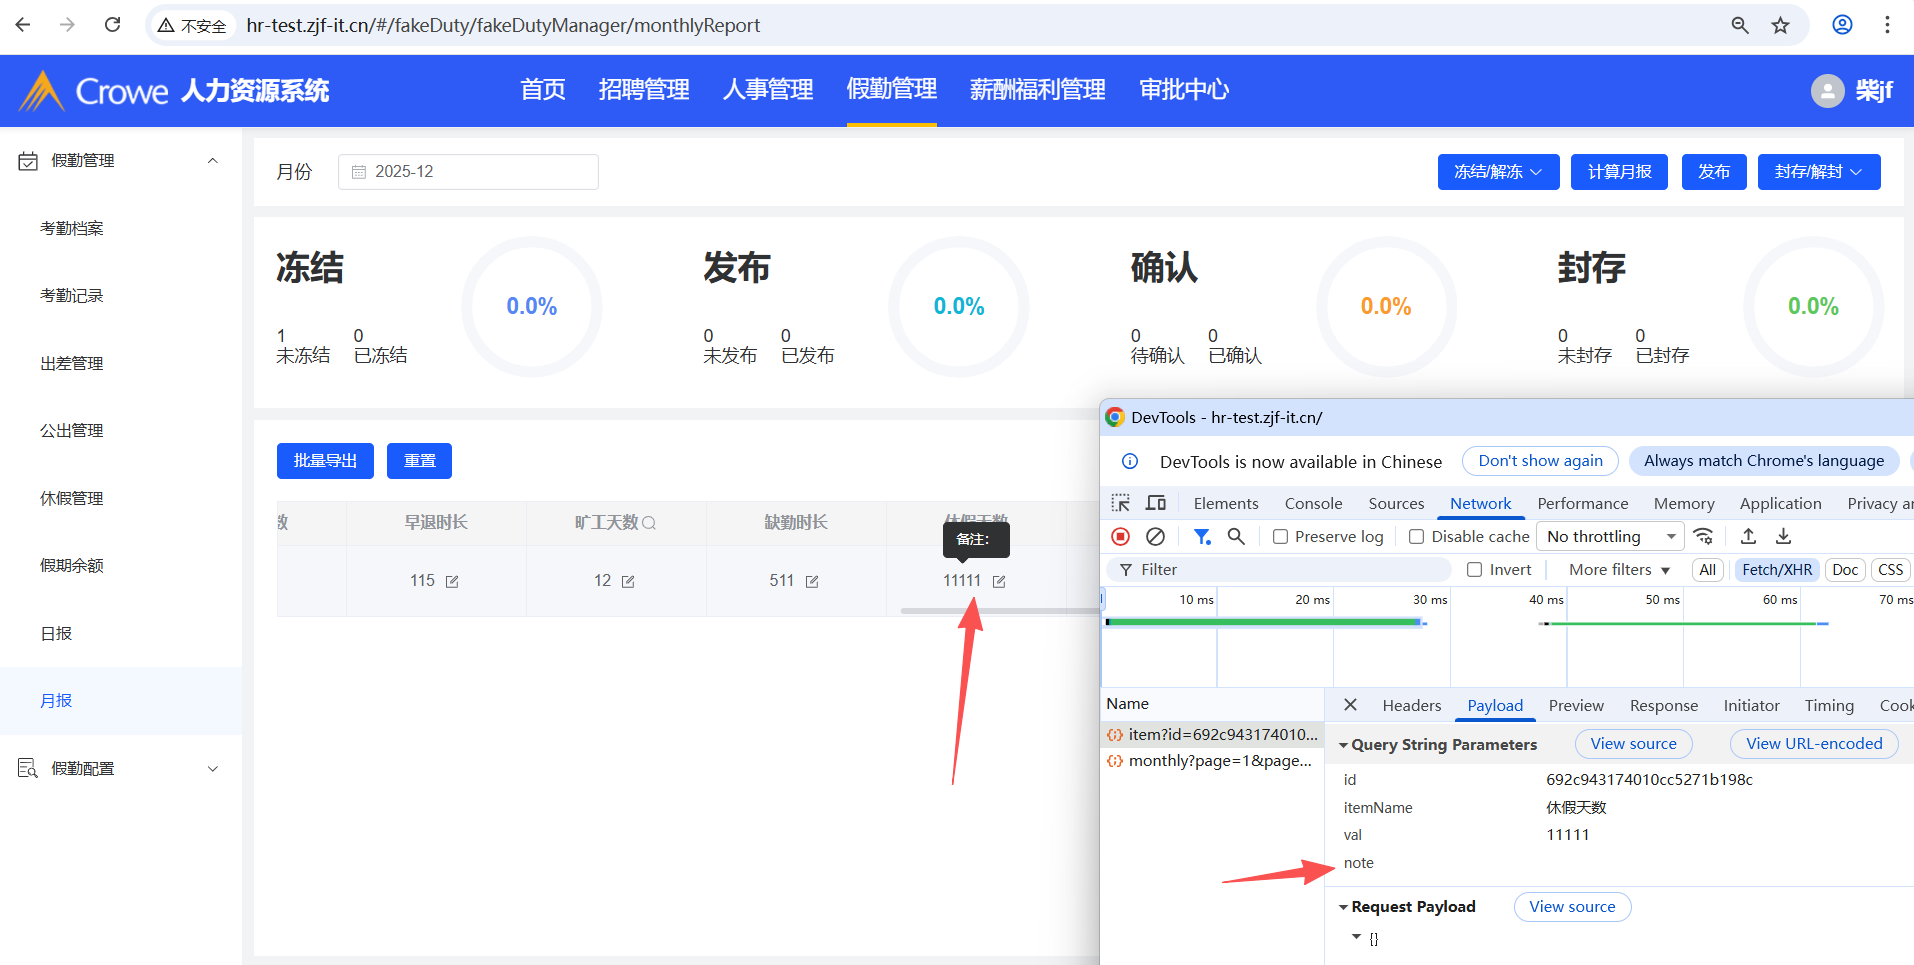Viewport: 1914px width, 965px height.
Task: Click the 批量导出 button
Action: coord(325,461)
